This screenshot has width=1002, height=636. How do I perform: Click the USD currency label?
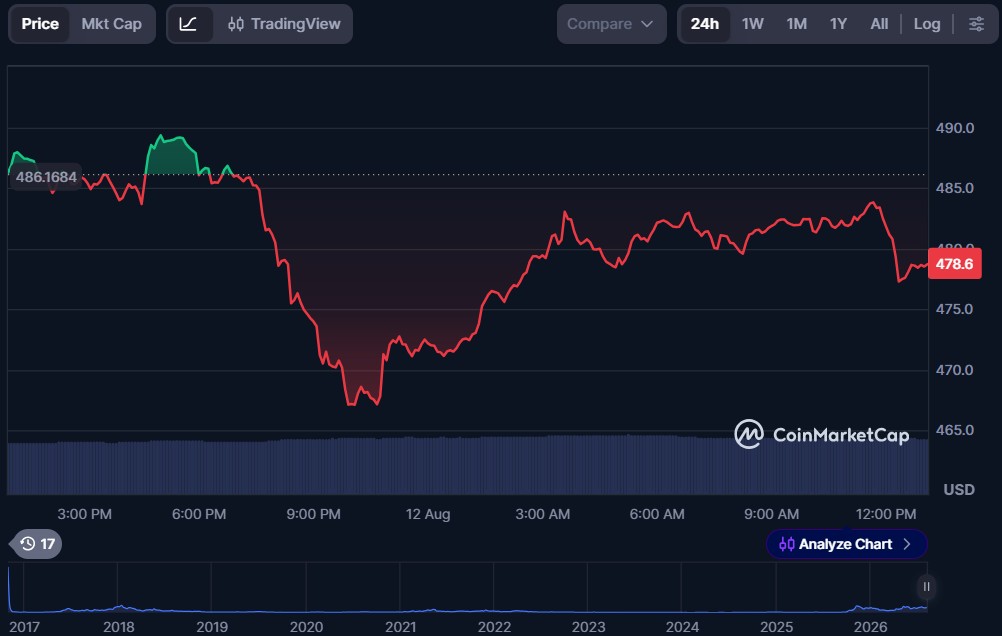[x=959, y=490]
